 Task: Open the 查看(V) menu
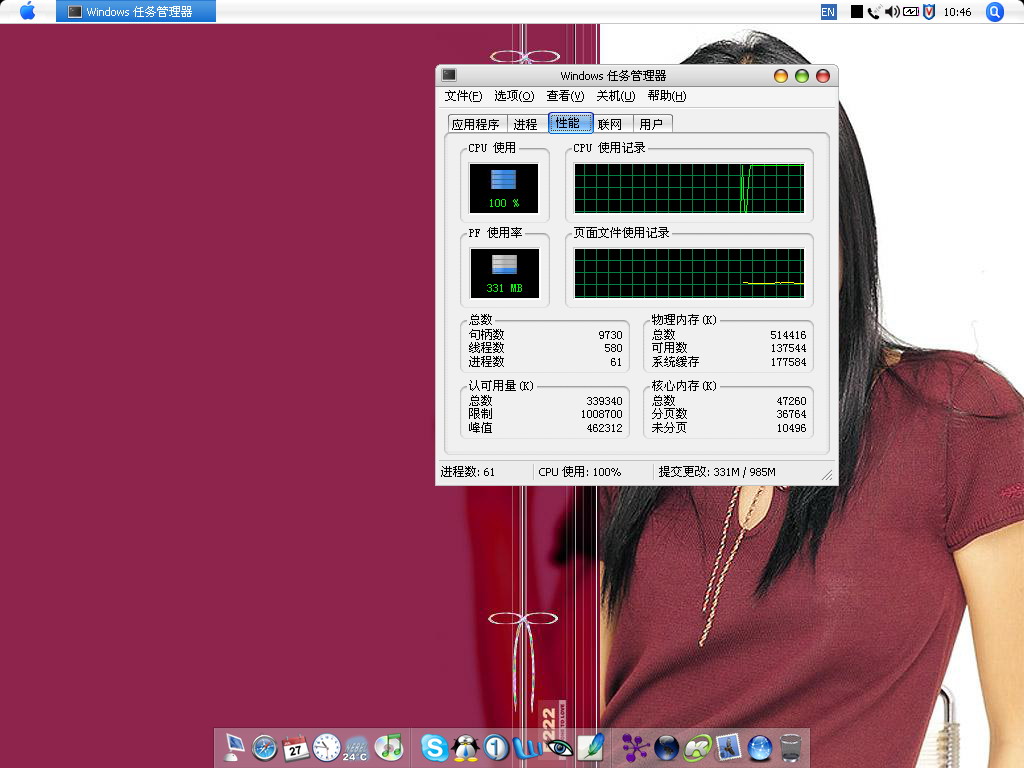(565, 96)
